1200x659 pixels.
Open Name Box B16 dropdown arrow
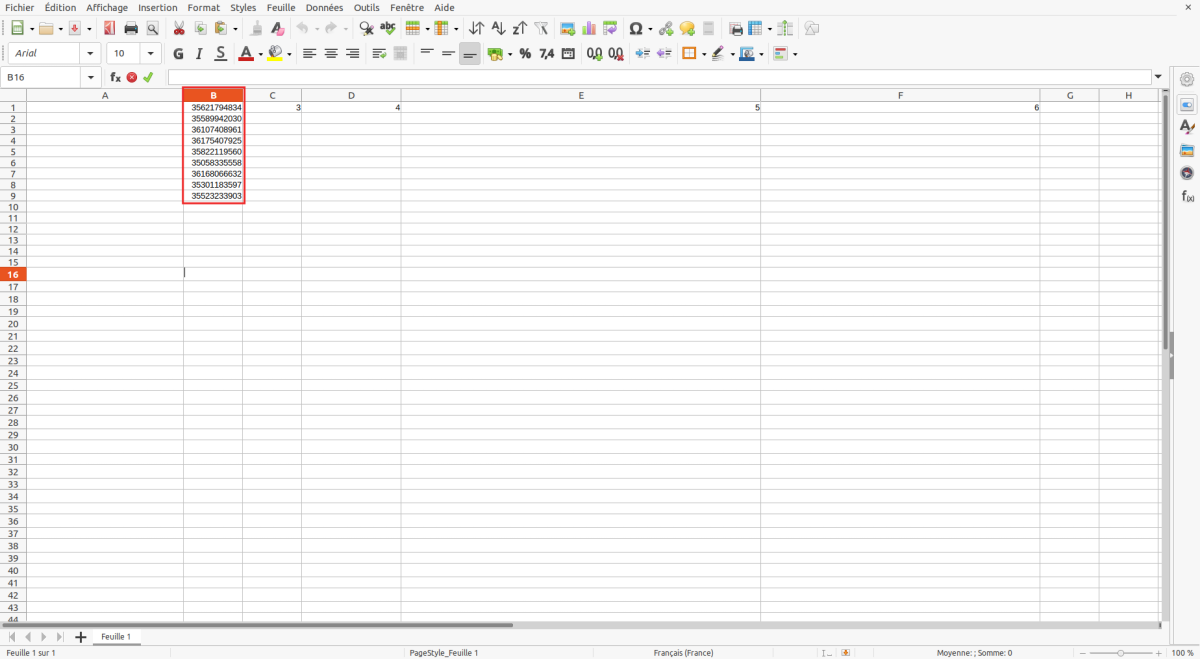click(x=91, y=77)
